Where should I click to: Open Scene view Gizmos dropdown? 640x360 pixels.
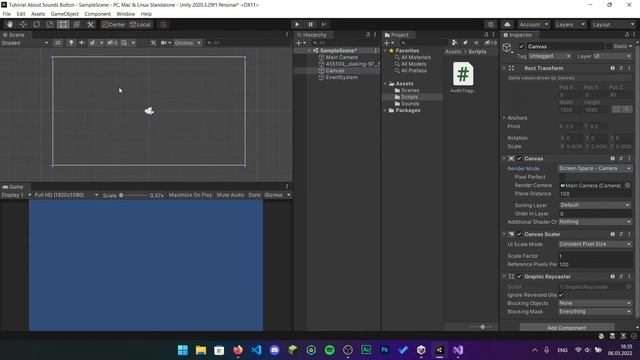[187, 43]
